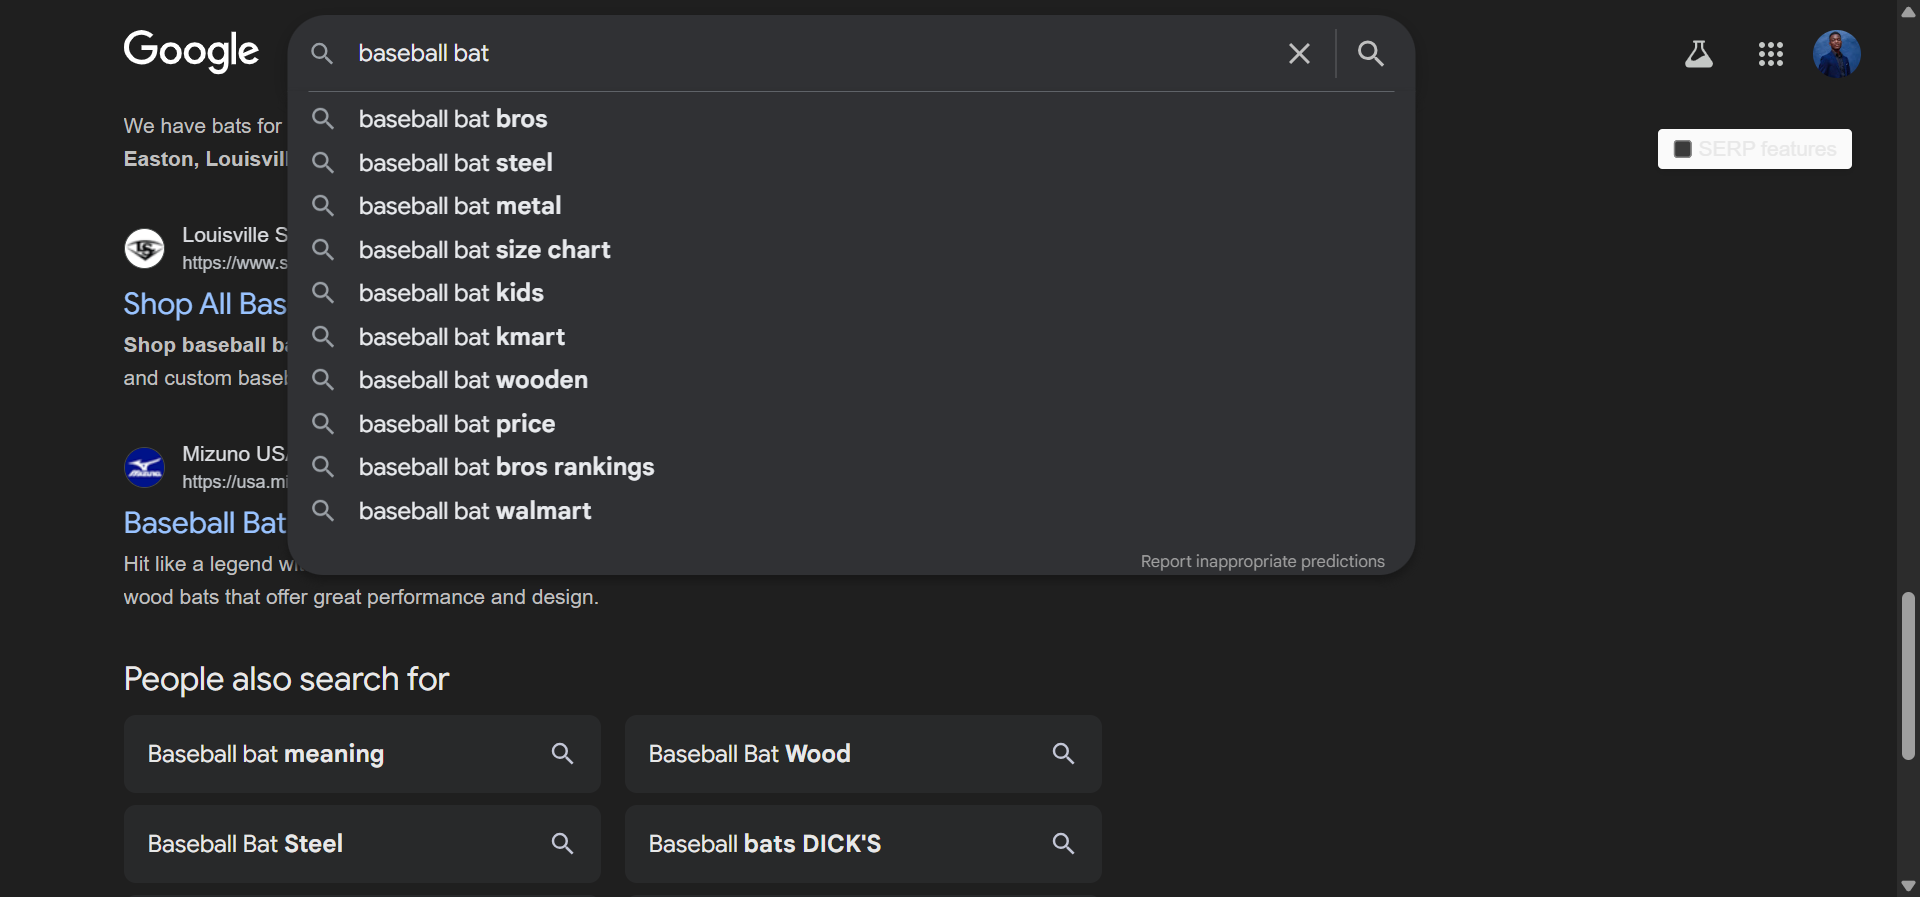Select suggestion baseball bat metal
This screenshot has width=1920, height=897.
click(851, 206)
